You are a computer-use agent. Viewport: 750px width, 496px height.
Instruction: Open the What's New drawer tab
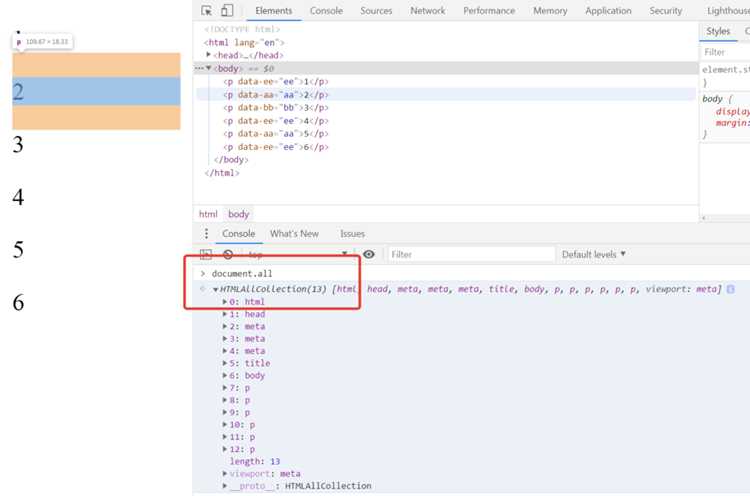294,233
